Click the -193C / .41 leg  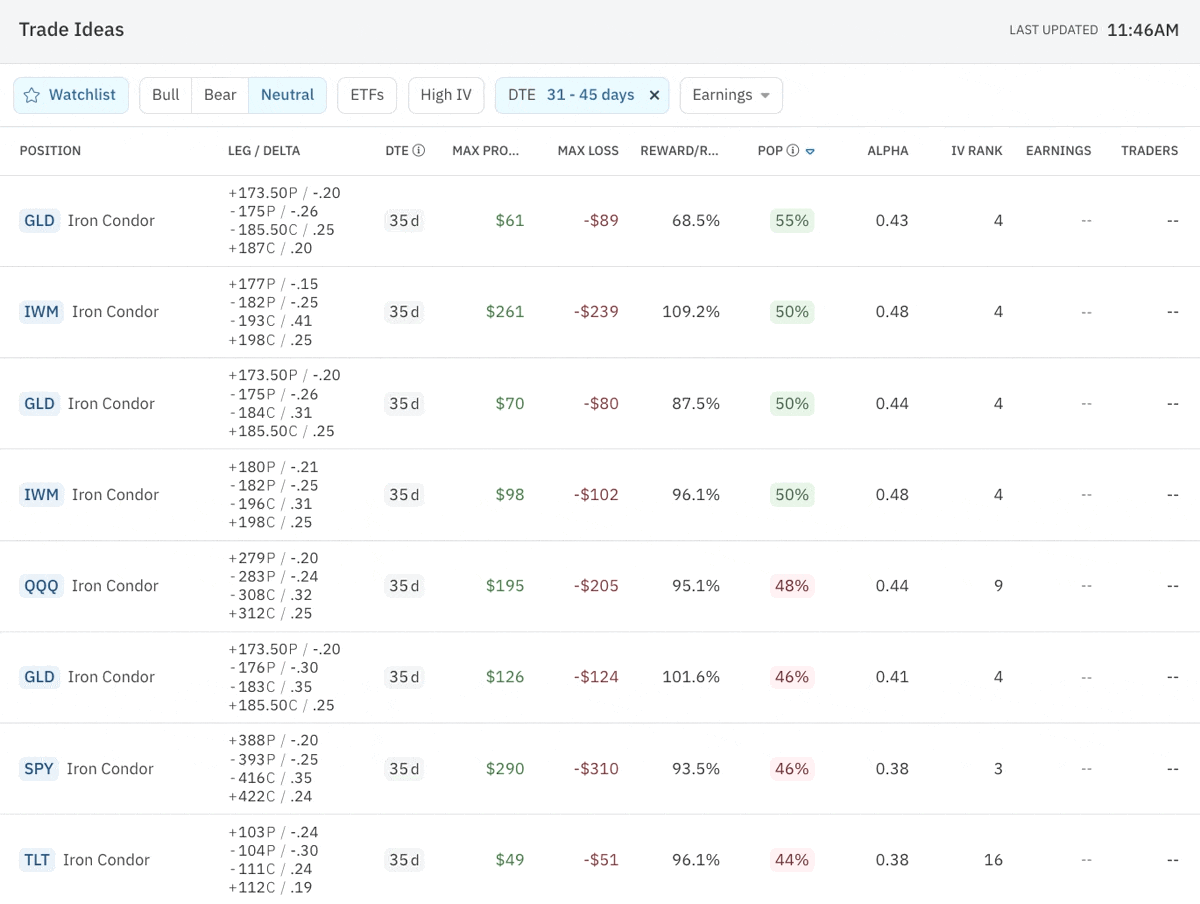pos(270,321)
